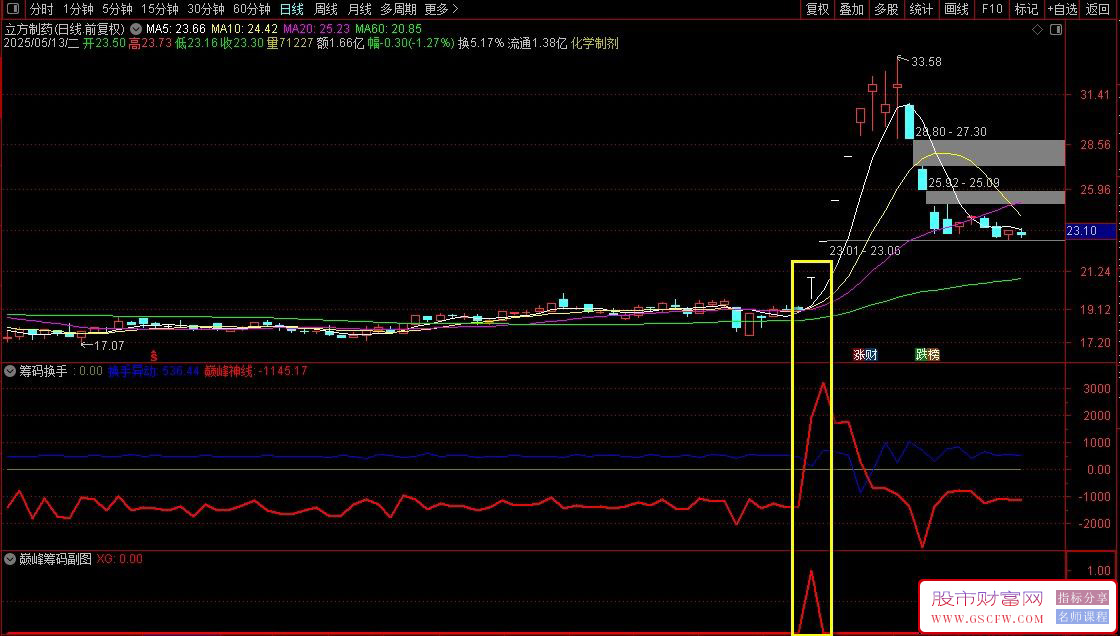Click the 涨财 tag on chart
The width and height of the screenshot is (1120, 636).
click(865, 354)
